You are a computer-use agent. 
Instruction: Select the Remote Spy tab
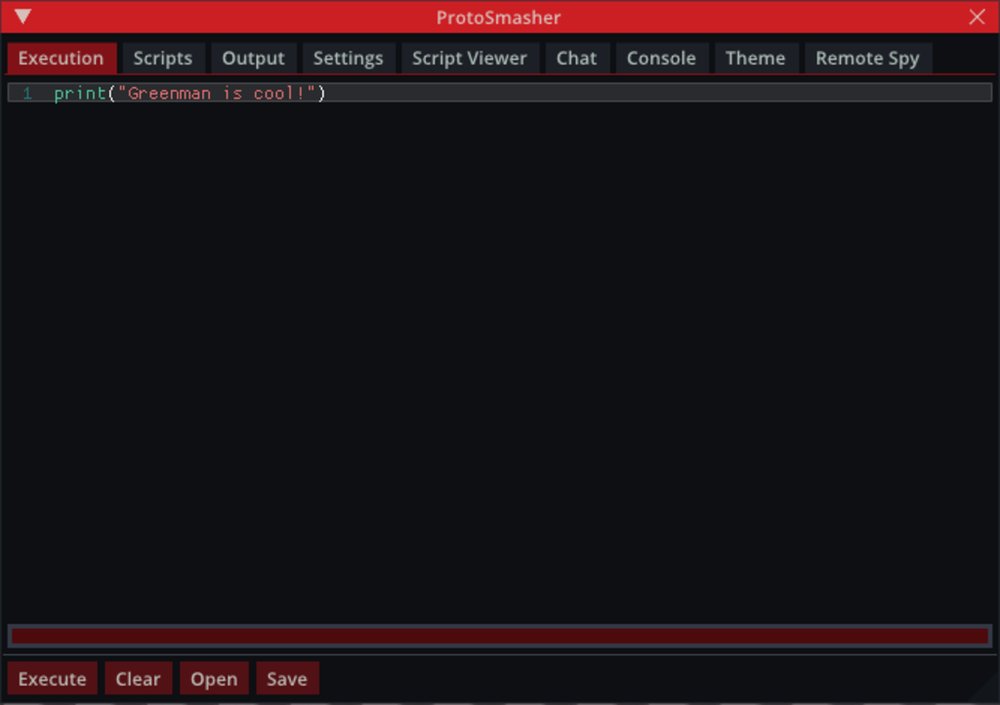click(x=867, y=58)
